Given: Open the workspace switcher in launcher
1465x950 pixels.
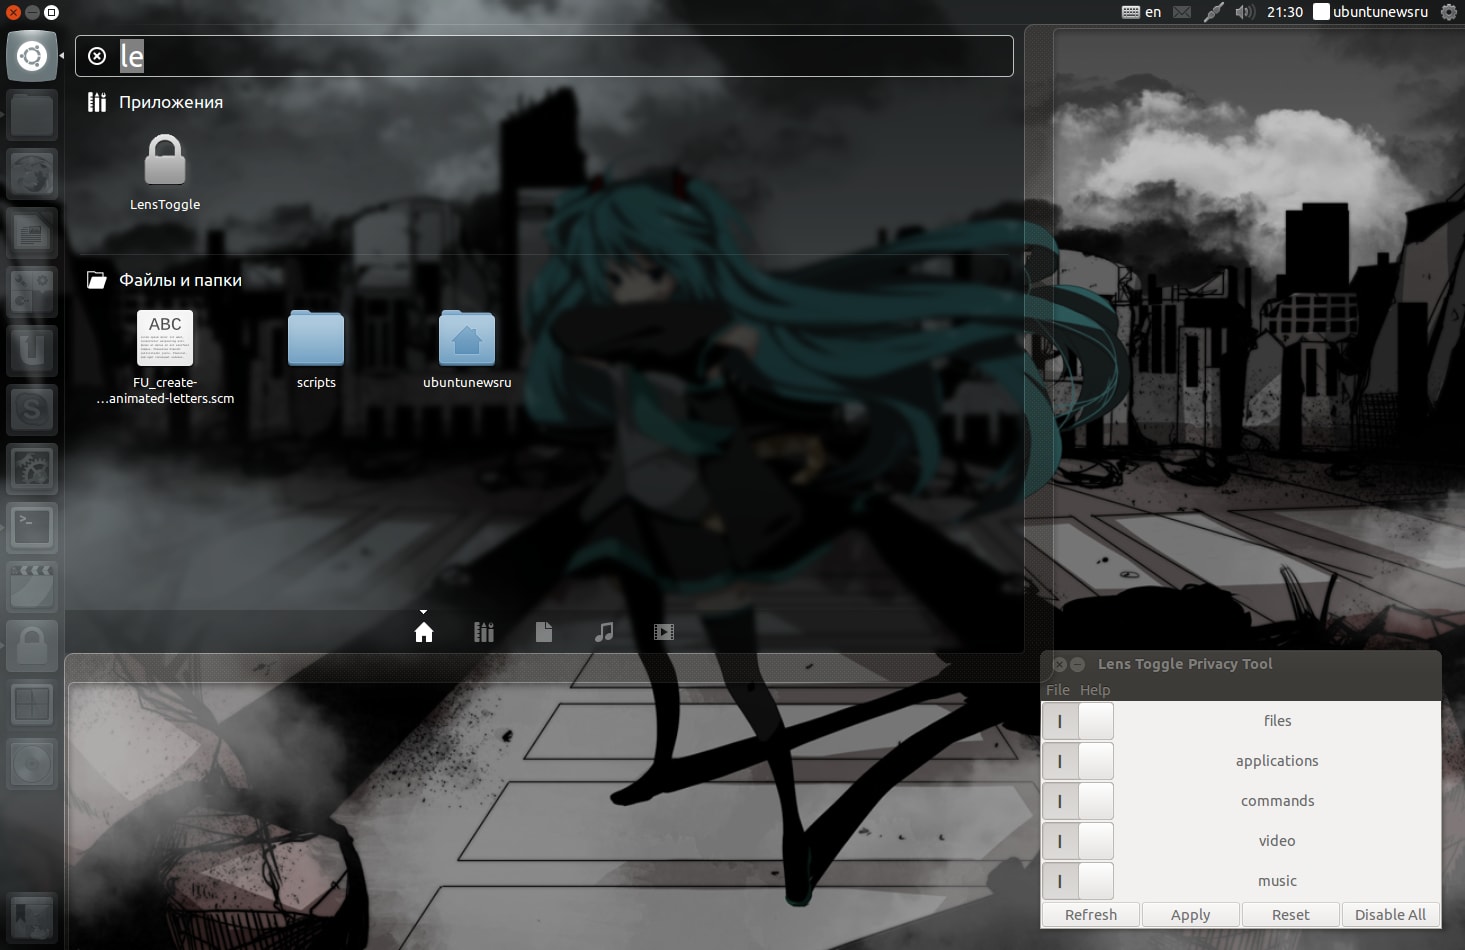Looking at the screenshot, I should tap(32, 705).
